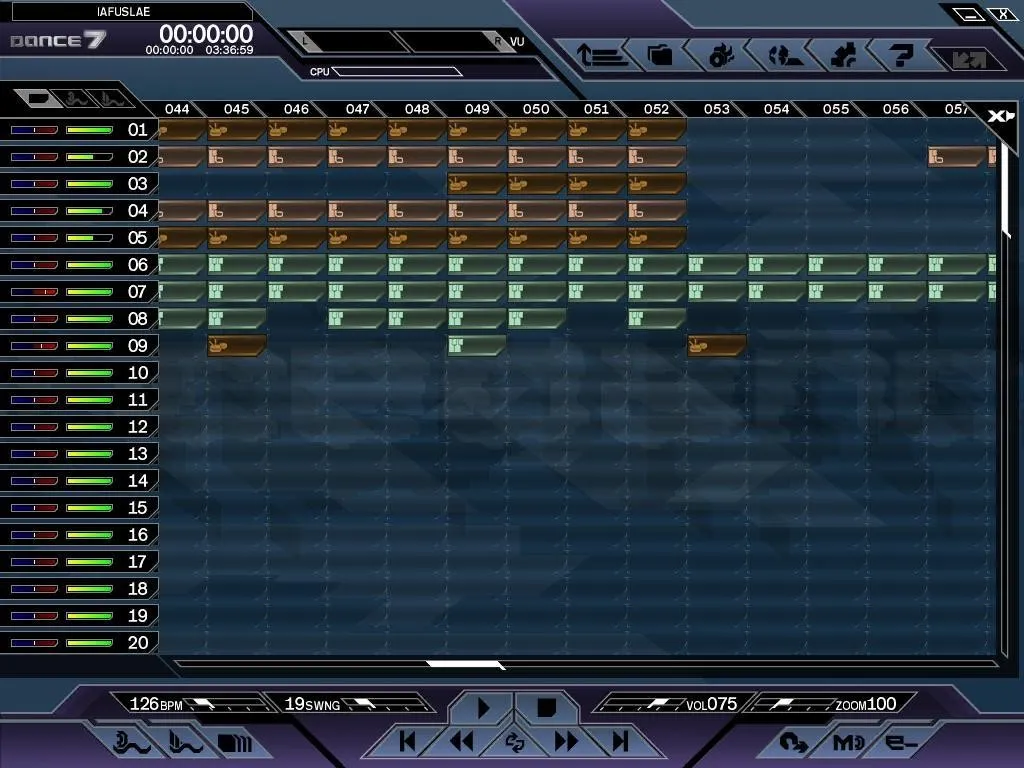
Task: Click the XP expander at top right
Action: pyautogui.click(x=996, y=116)
